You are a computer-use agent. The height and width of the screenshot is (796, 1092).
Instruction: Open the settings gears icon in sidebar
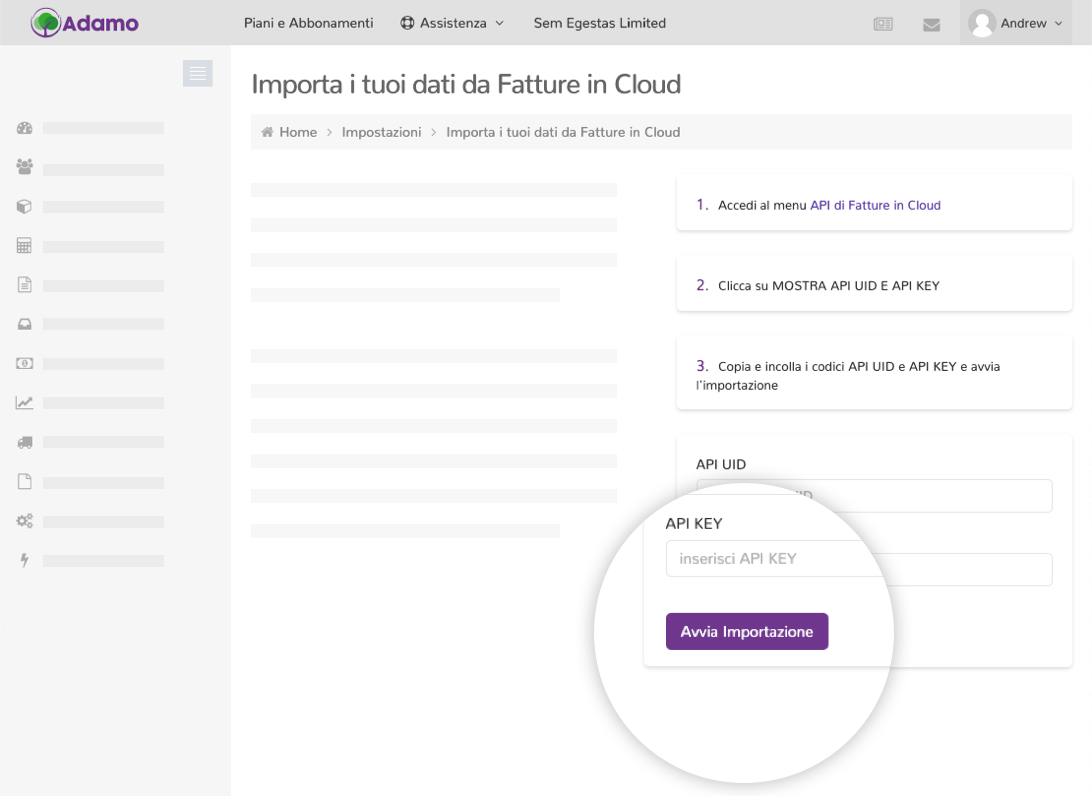coord(24,521)
